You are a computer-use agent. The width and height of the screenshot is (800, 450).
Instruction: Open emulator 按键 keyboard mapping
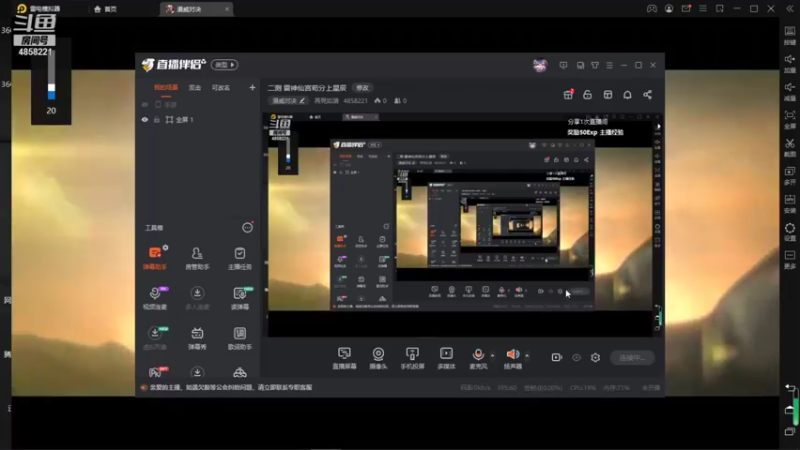tap(789, 35)
